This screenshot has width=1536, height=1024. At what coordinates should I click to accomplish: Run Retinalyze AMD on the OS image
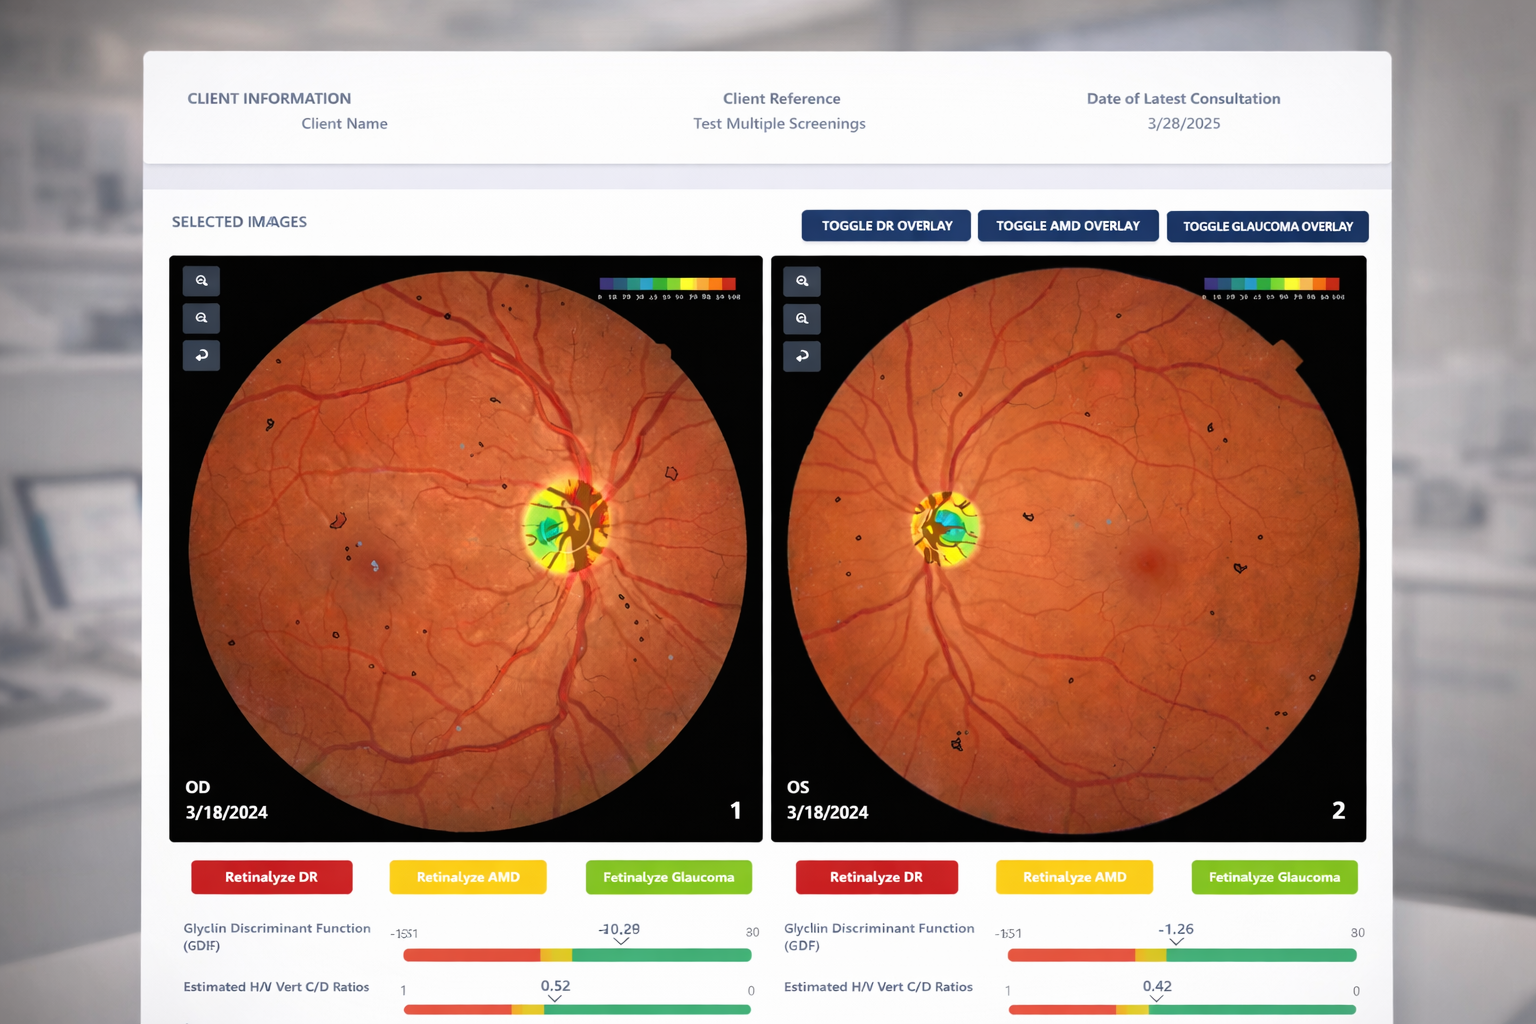1073,877
